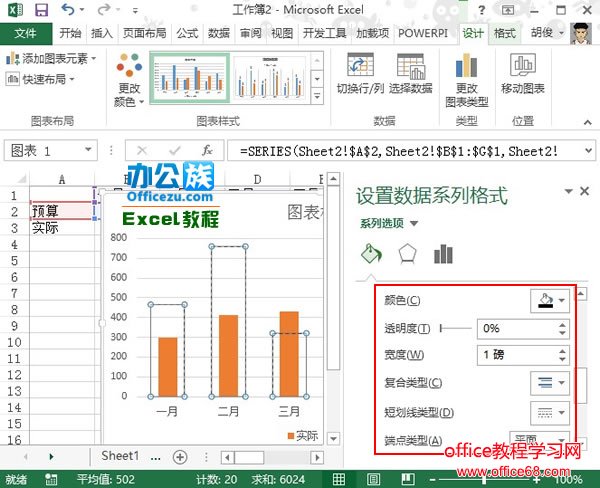Image resolution: width=600 pixels, height=488 pixels.
Task: Open Developer ribbon tab
Action: (324, 33)
